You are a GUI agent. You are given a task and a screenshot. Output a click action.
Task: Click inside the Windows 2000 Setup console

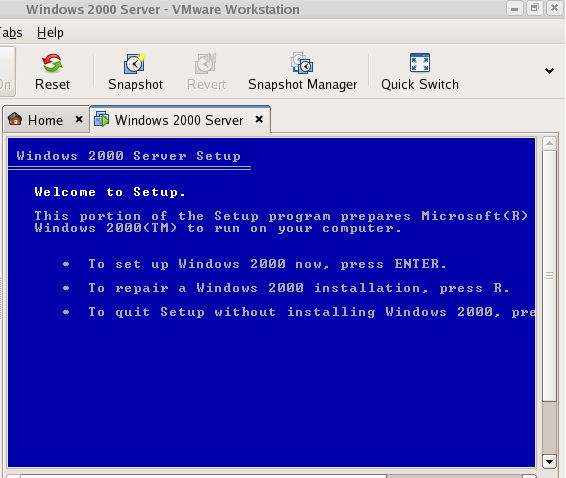point(271,303)
